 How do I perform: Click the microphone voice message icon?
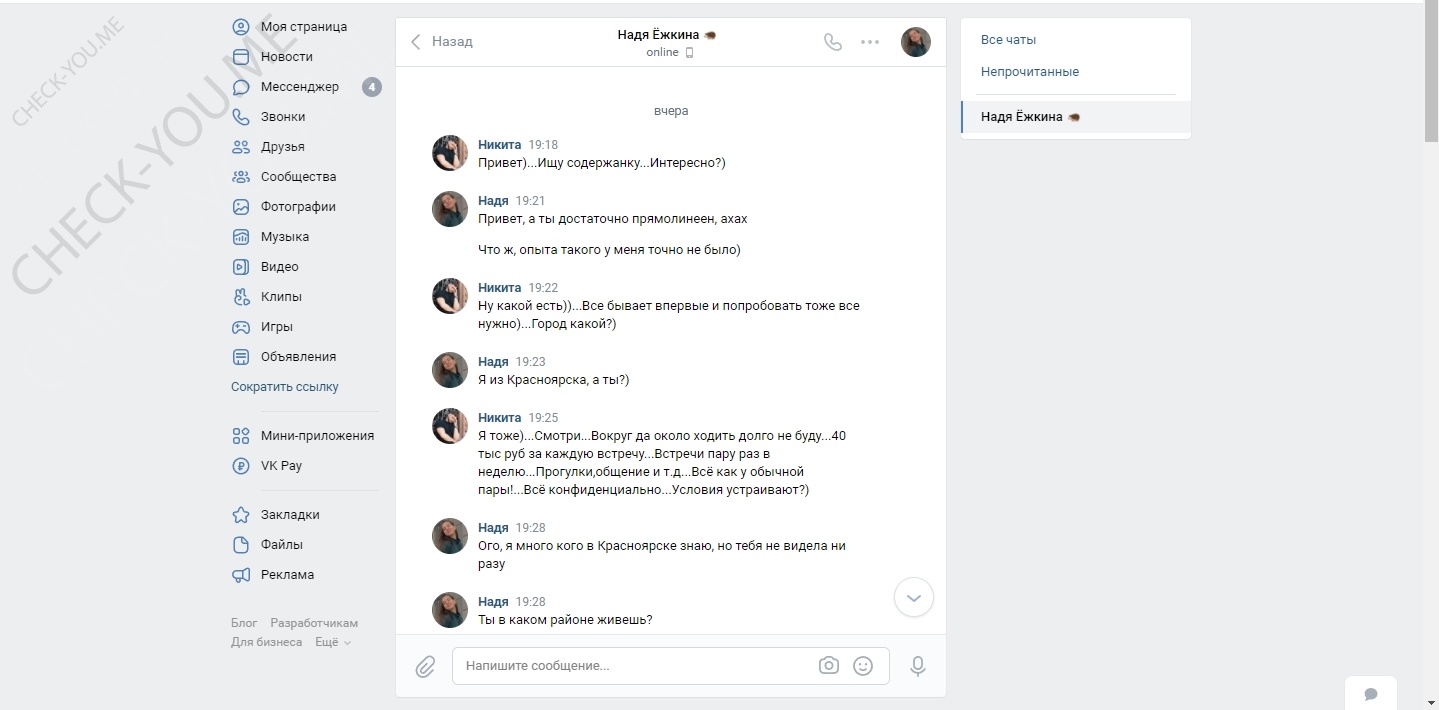pyautogui.click(x=917, y=666)
